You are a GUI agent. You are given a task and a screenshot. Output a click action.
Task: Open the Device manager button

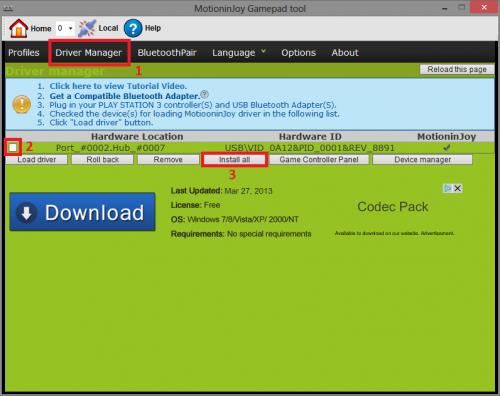[422, 160]
